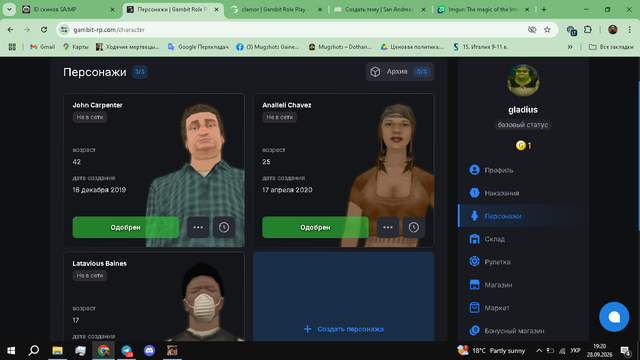Open the Ходячие мертвецы bookmark
This screenshot has height=360, width=640.
click(127, 47)
